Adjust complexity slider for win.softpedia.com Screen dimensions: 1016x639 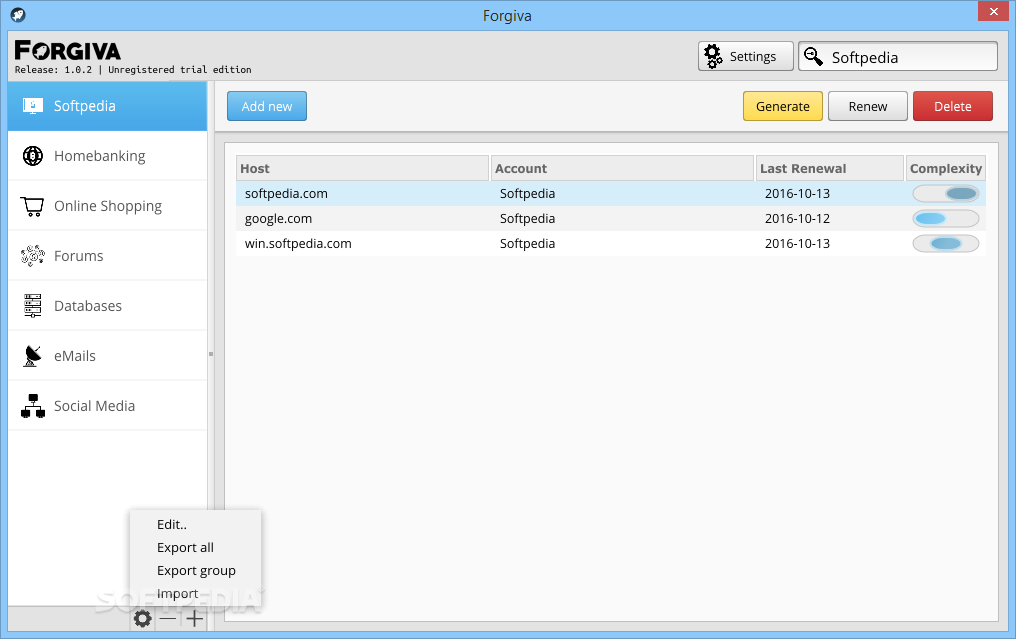(x=945, y=244)
